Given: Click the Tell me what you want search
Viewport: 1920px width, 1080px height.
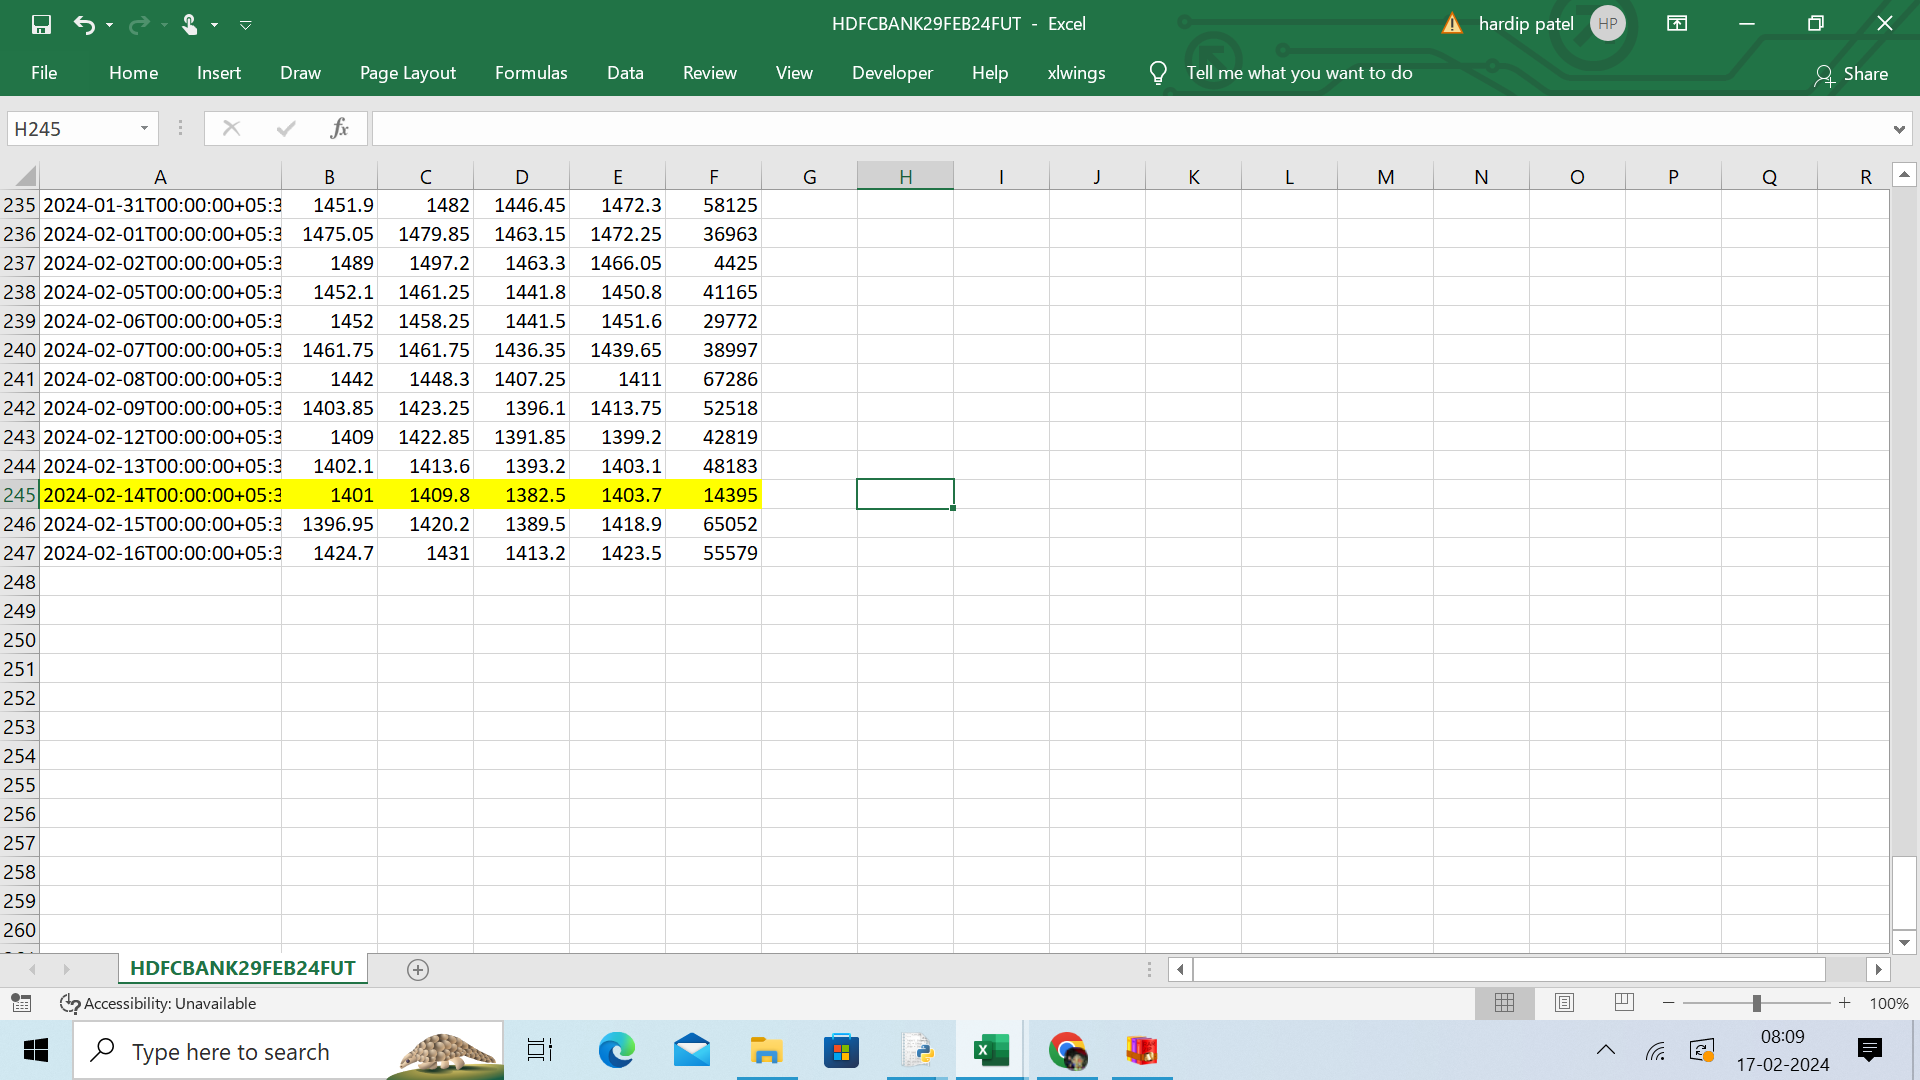Looking at the screenshot, I should (1299, 73).
